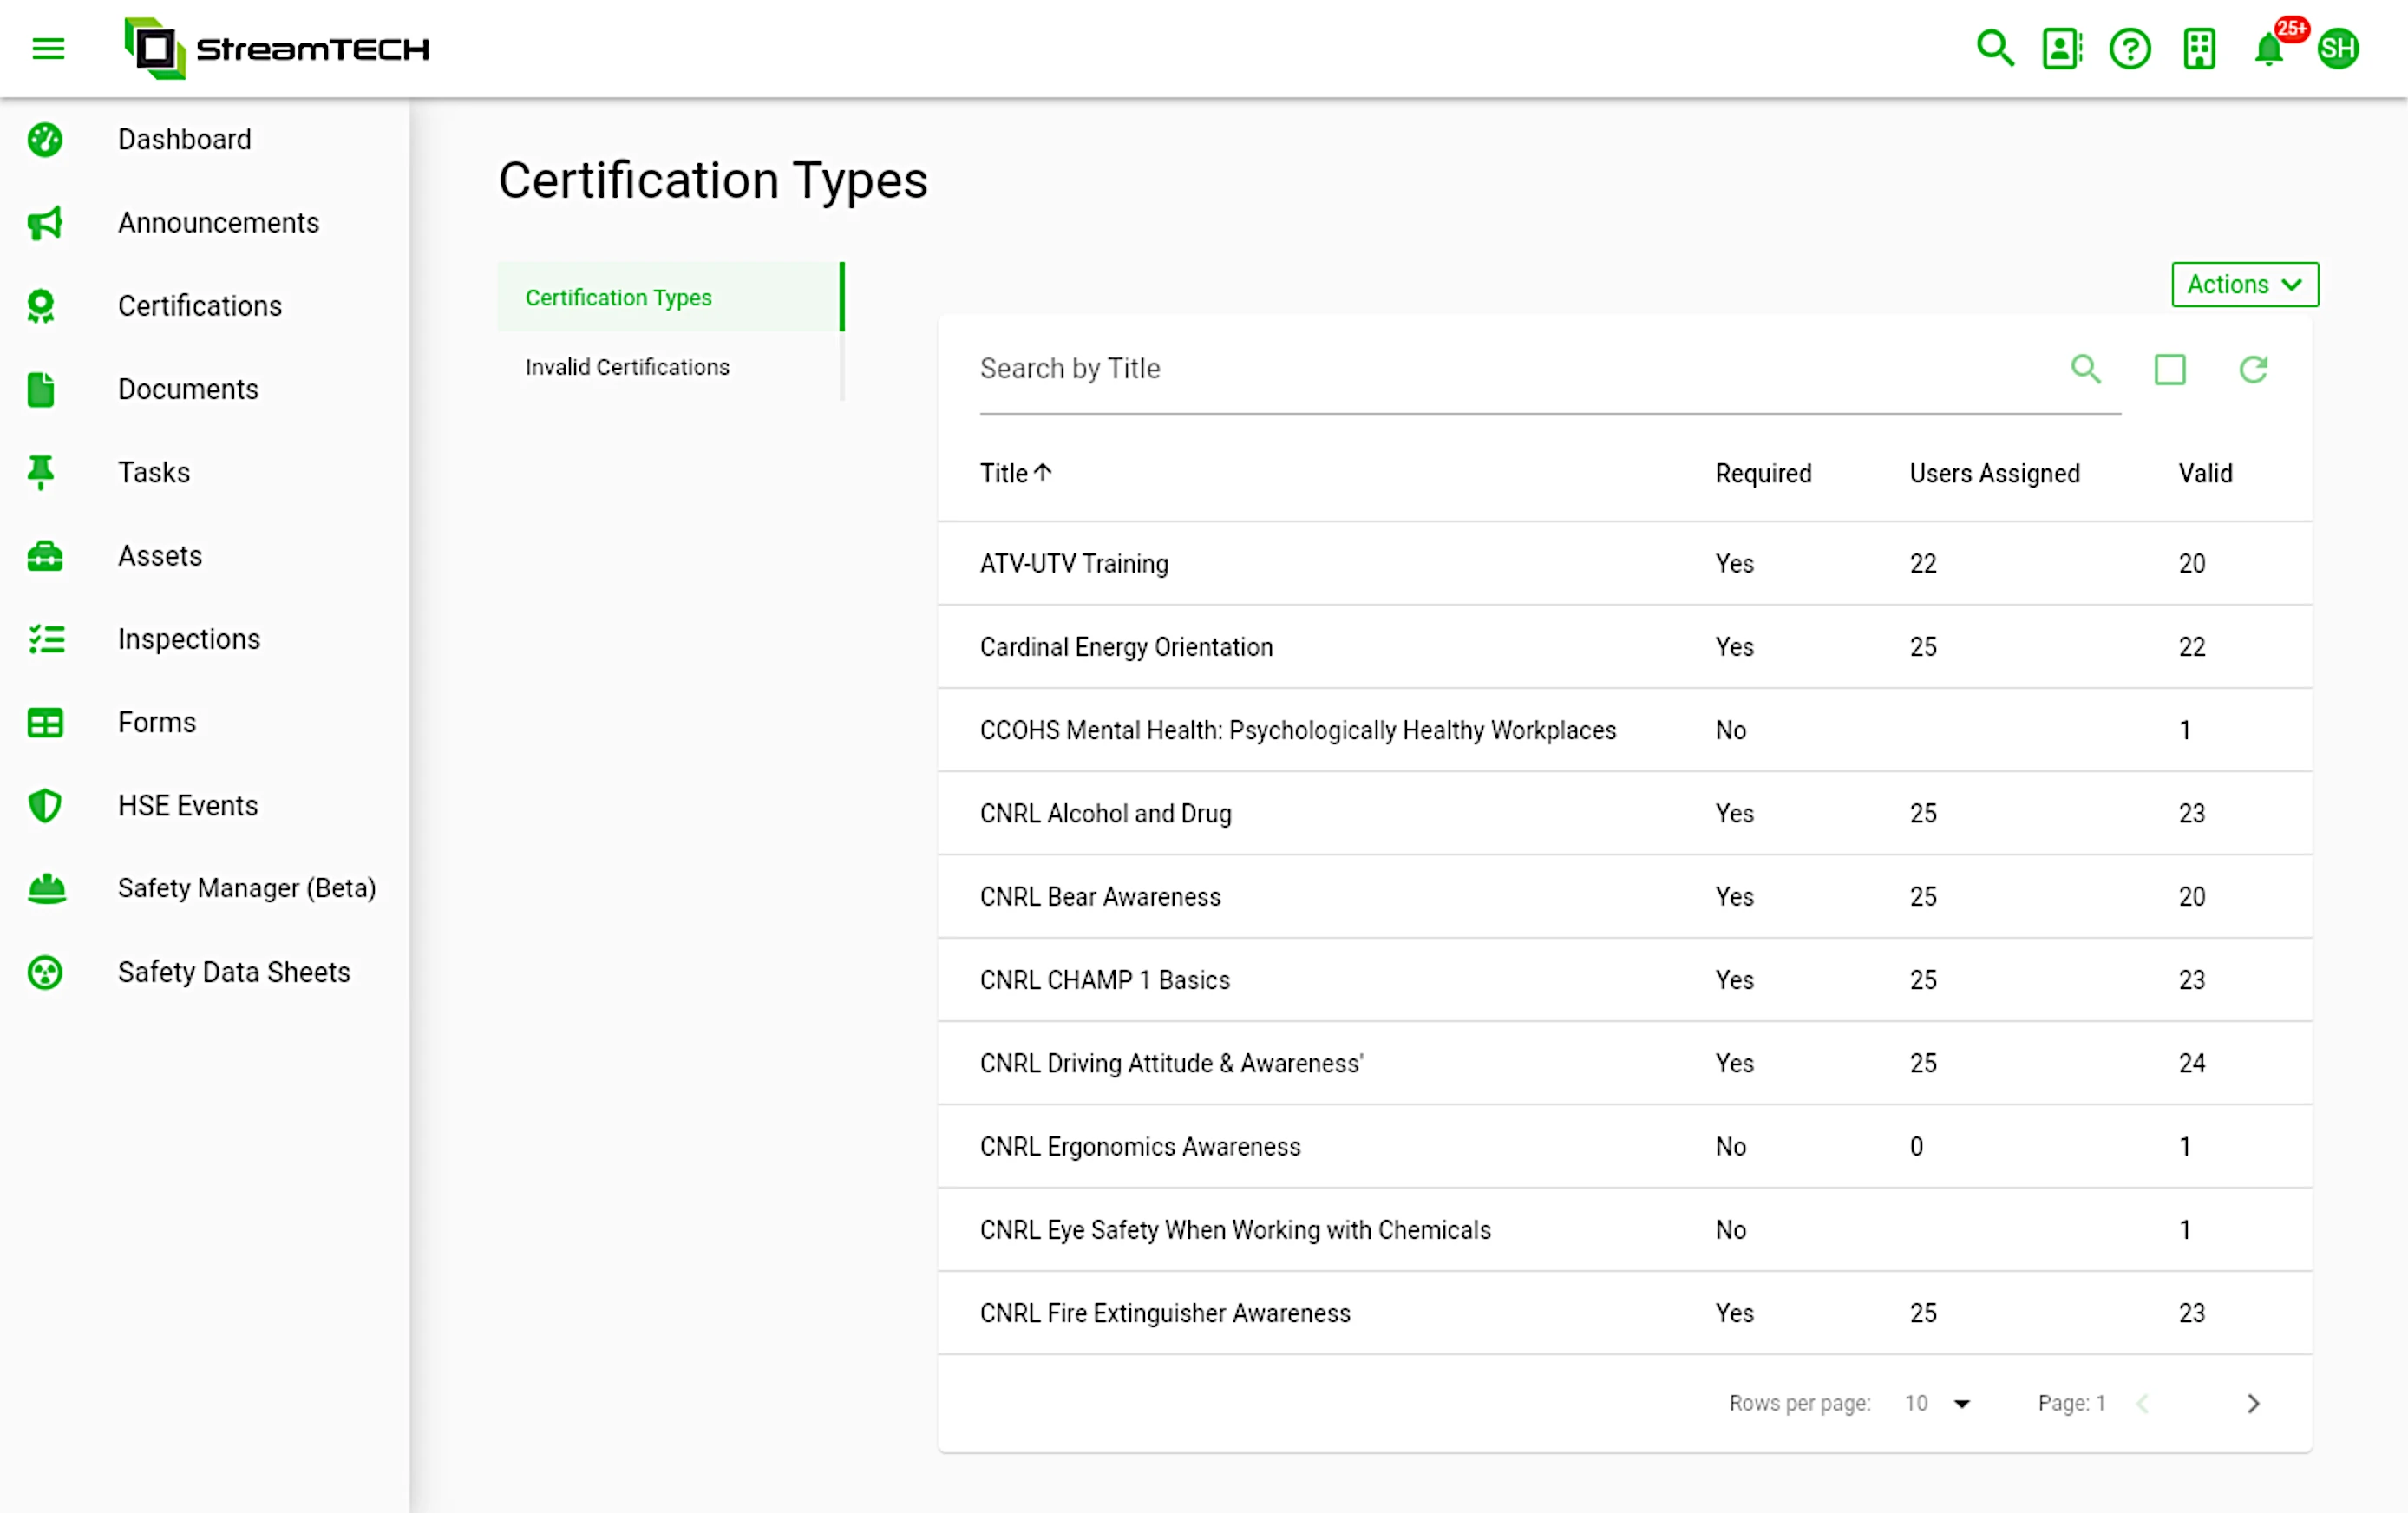The width and height of the screenshot is (2408, 1513).
Task: Click the Assets toolbox icon
Action: point(45,556)
